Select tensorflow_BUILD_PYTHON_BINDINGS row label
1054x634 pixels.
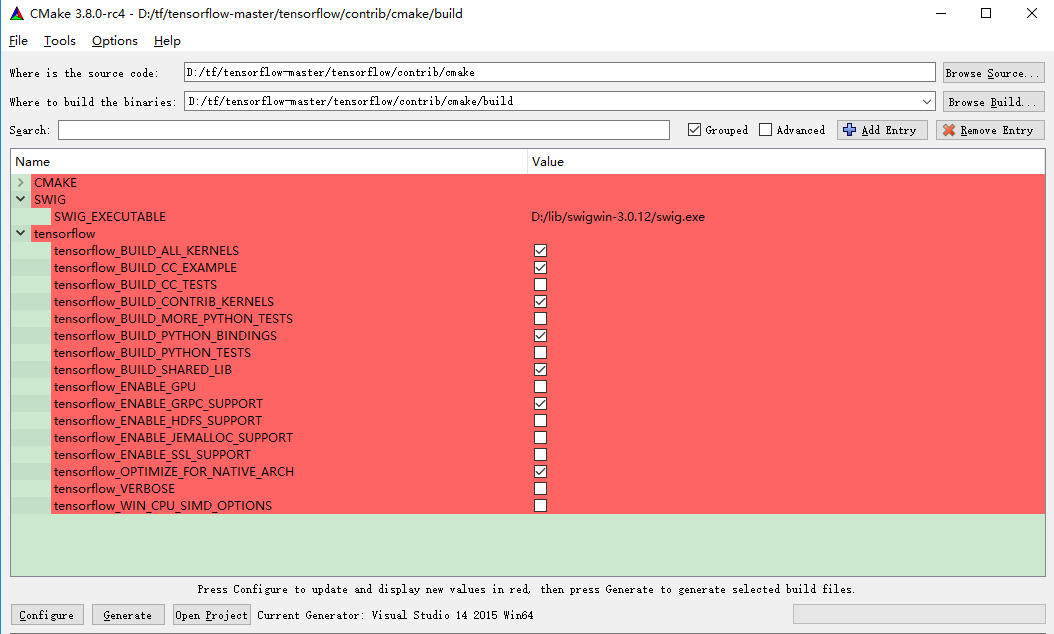[x=165, y=335]
